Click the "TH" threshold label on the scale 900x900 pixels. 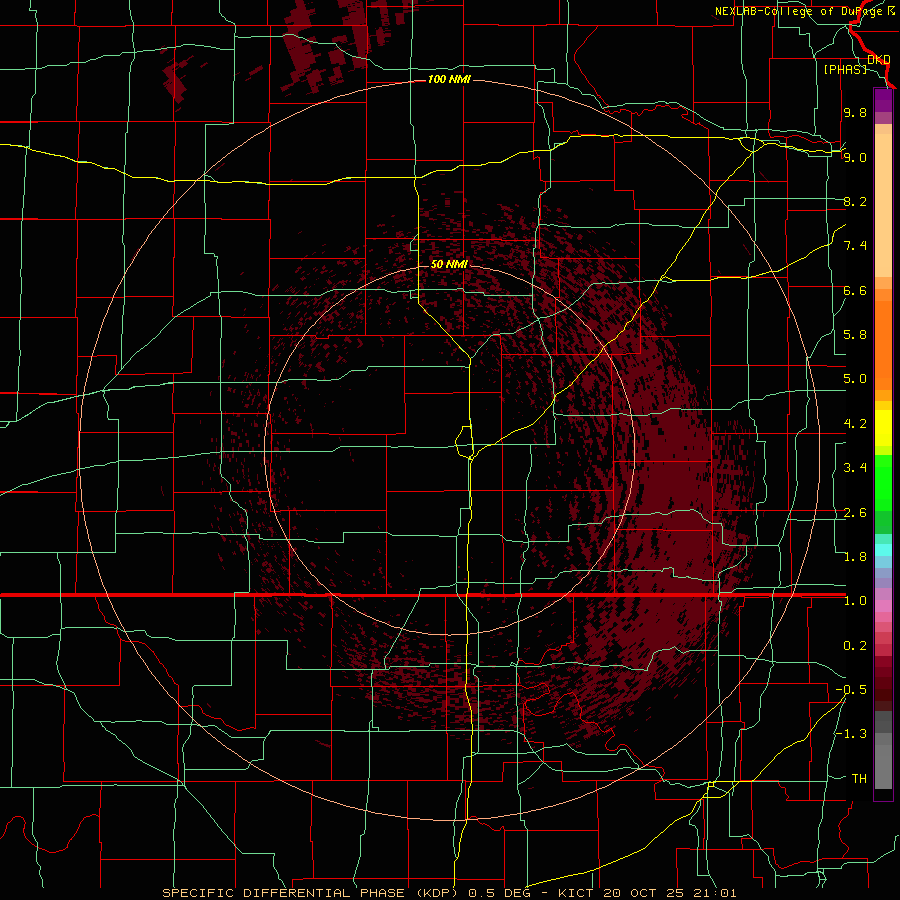[x=859, y=779]
